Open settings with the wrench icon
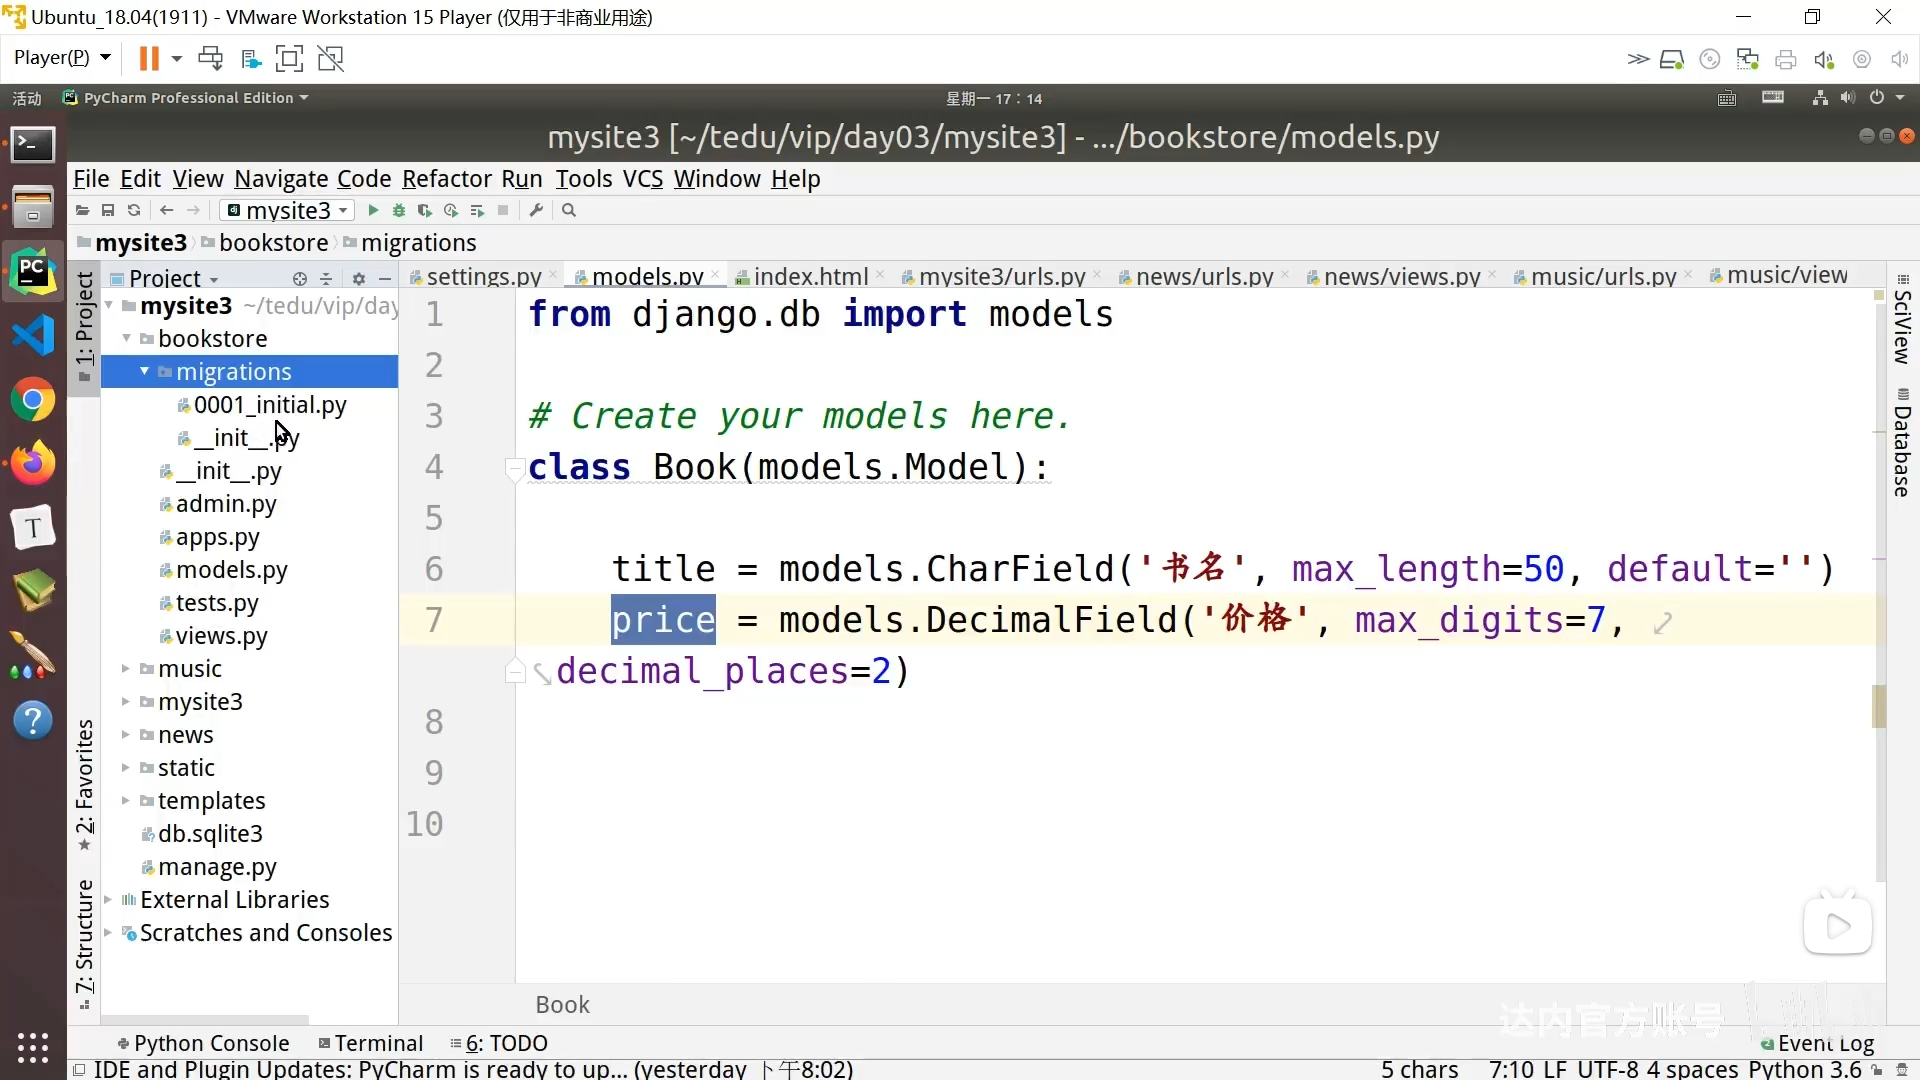The width and height of the screenshot is (1920, 1080). (536, 210)
